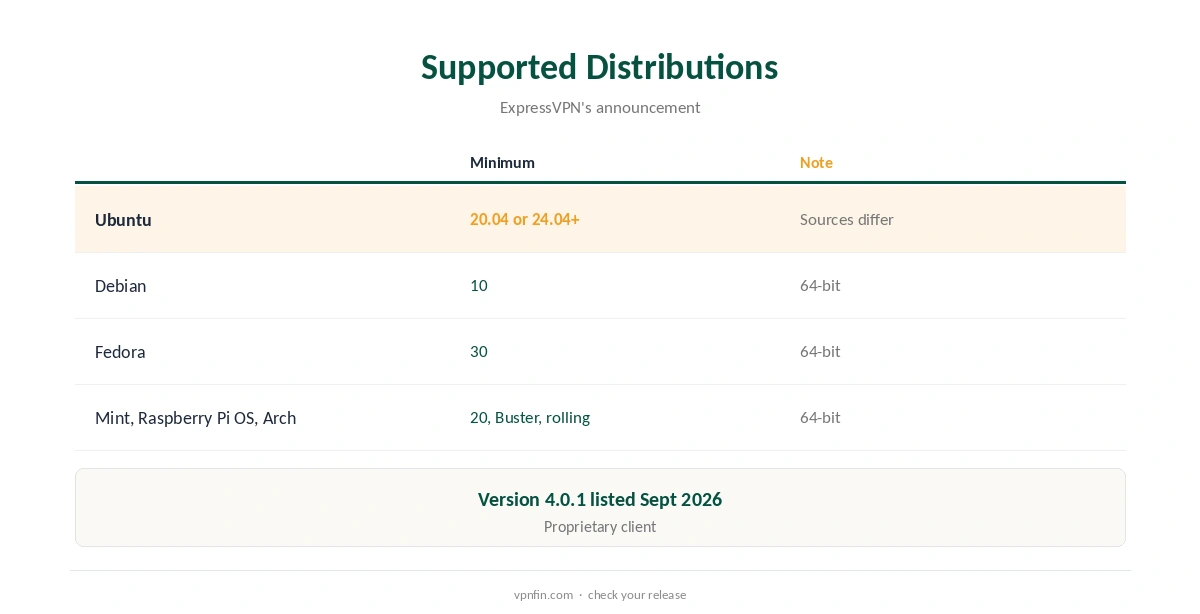
Task: Click the '64-bit' note in Debian row
Action: click(x=820, y=285)
